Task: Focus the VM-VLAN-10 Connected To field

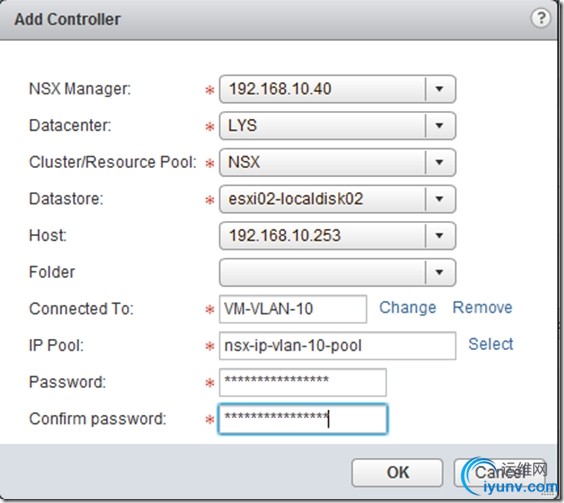Action: [x=293, y=309]
